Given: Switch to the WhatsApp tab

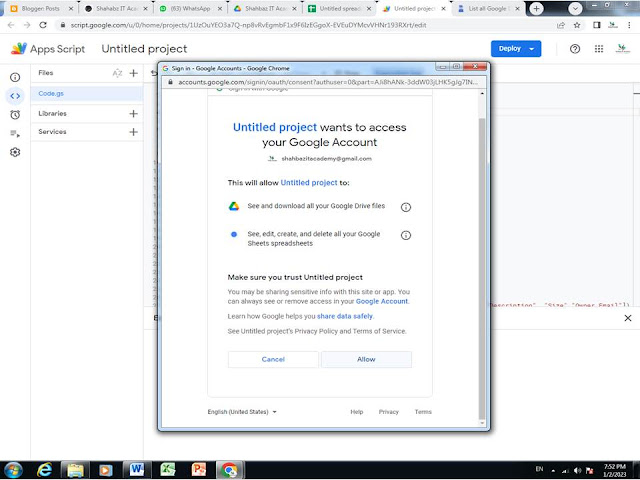Looking at the screenshot, I should [x=190, y=8].
